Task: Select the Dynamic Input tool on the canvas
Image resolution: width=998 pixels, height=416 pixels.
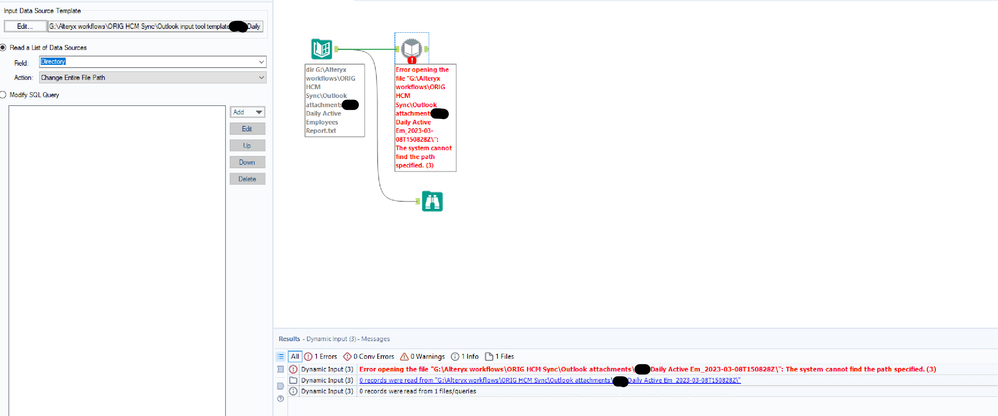Action: coord(412,49)
